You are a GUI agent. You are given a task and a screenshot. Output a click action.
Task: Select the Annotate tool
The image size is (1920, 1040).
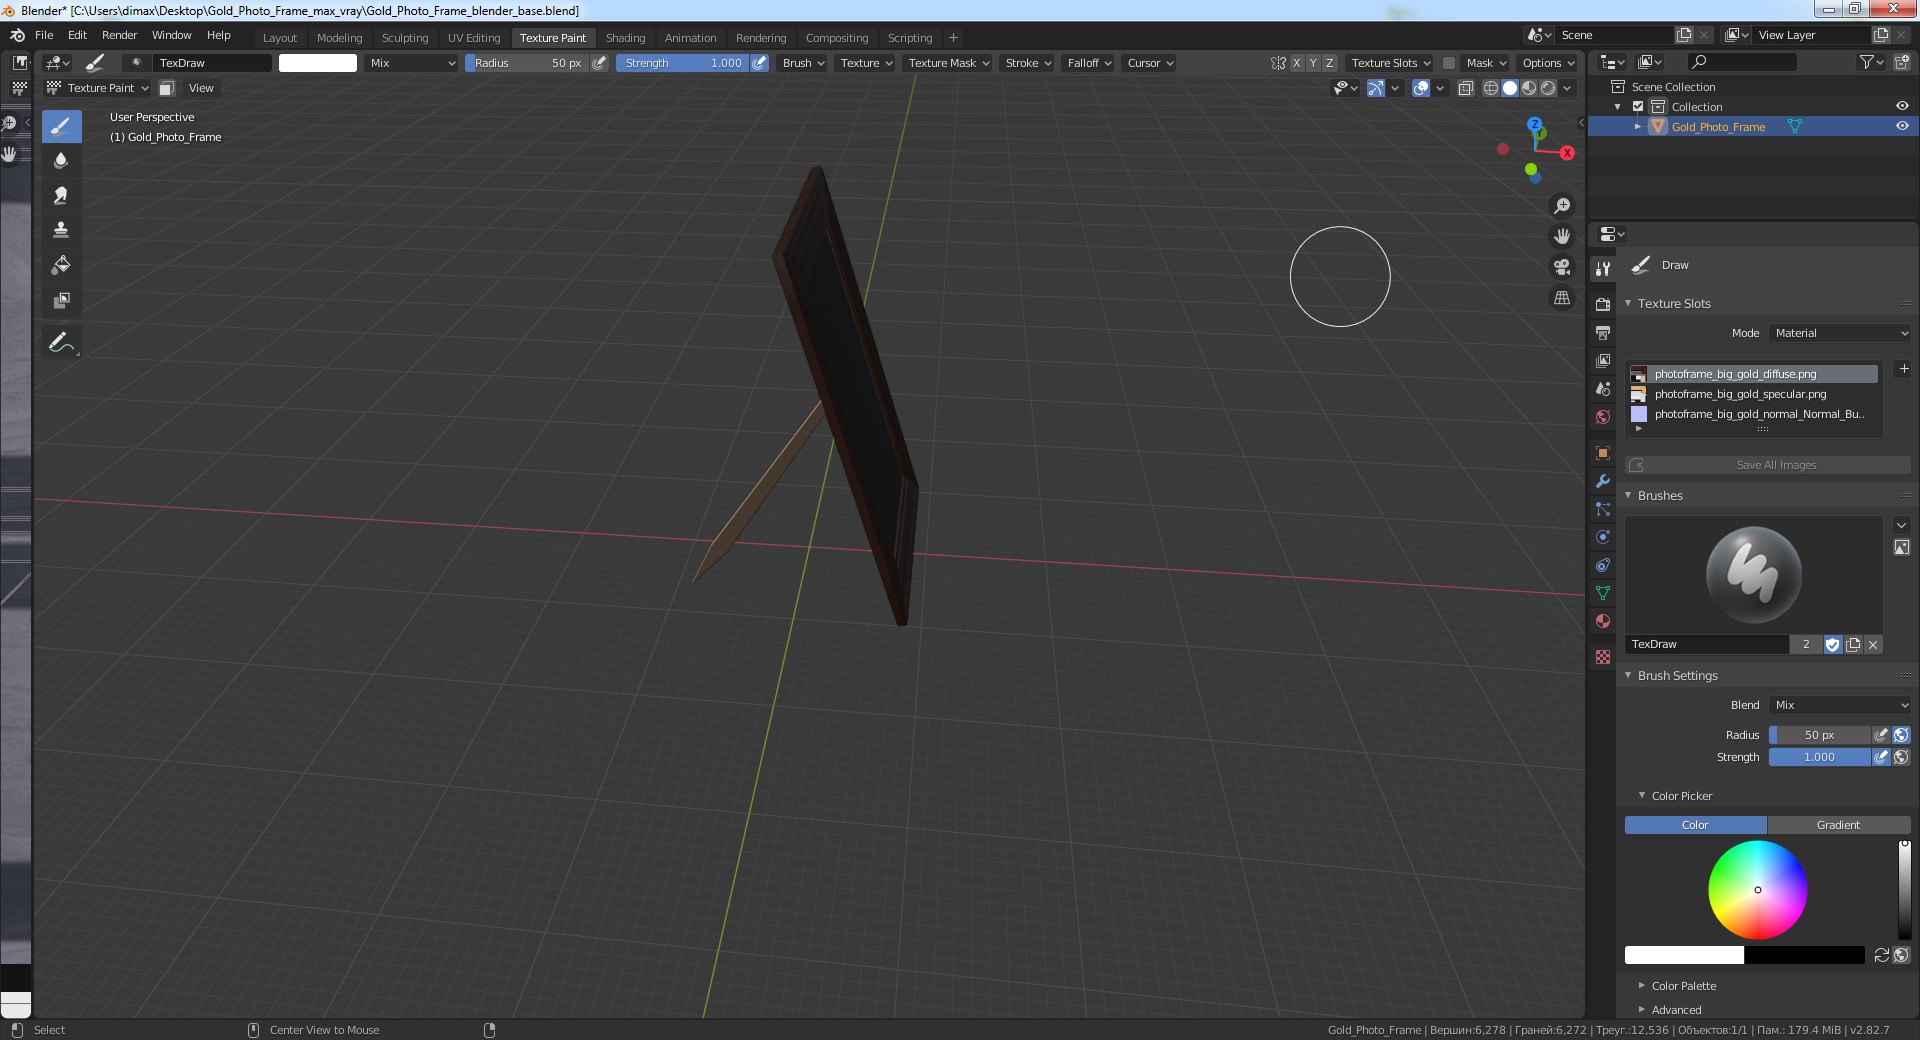(x=61, y=342)
